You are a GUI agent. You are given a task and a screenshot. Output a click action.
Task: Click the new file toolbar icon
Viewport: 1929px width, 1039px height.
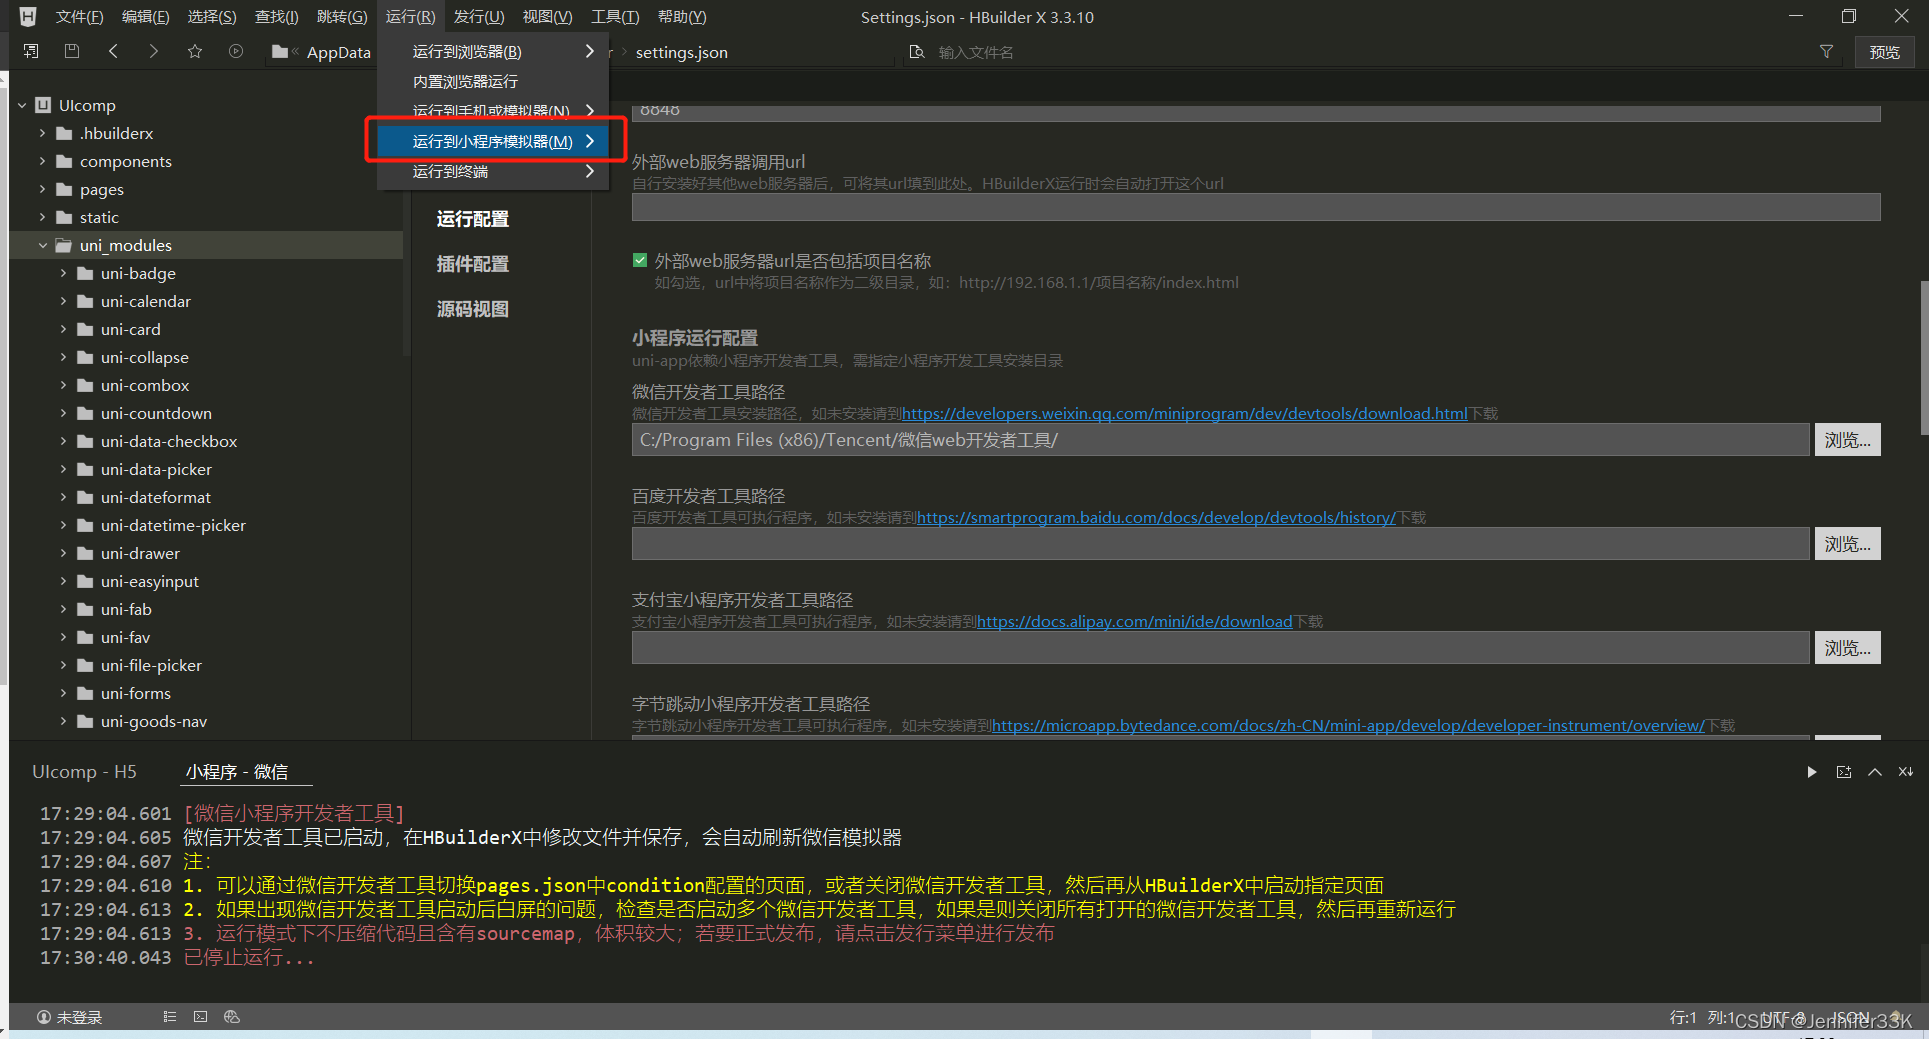point(31,51)
